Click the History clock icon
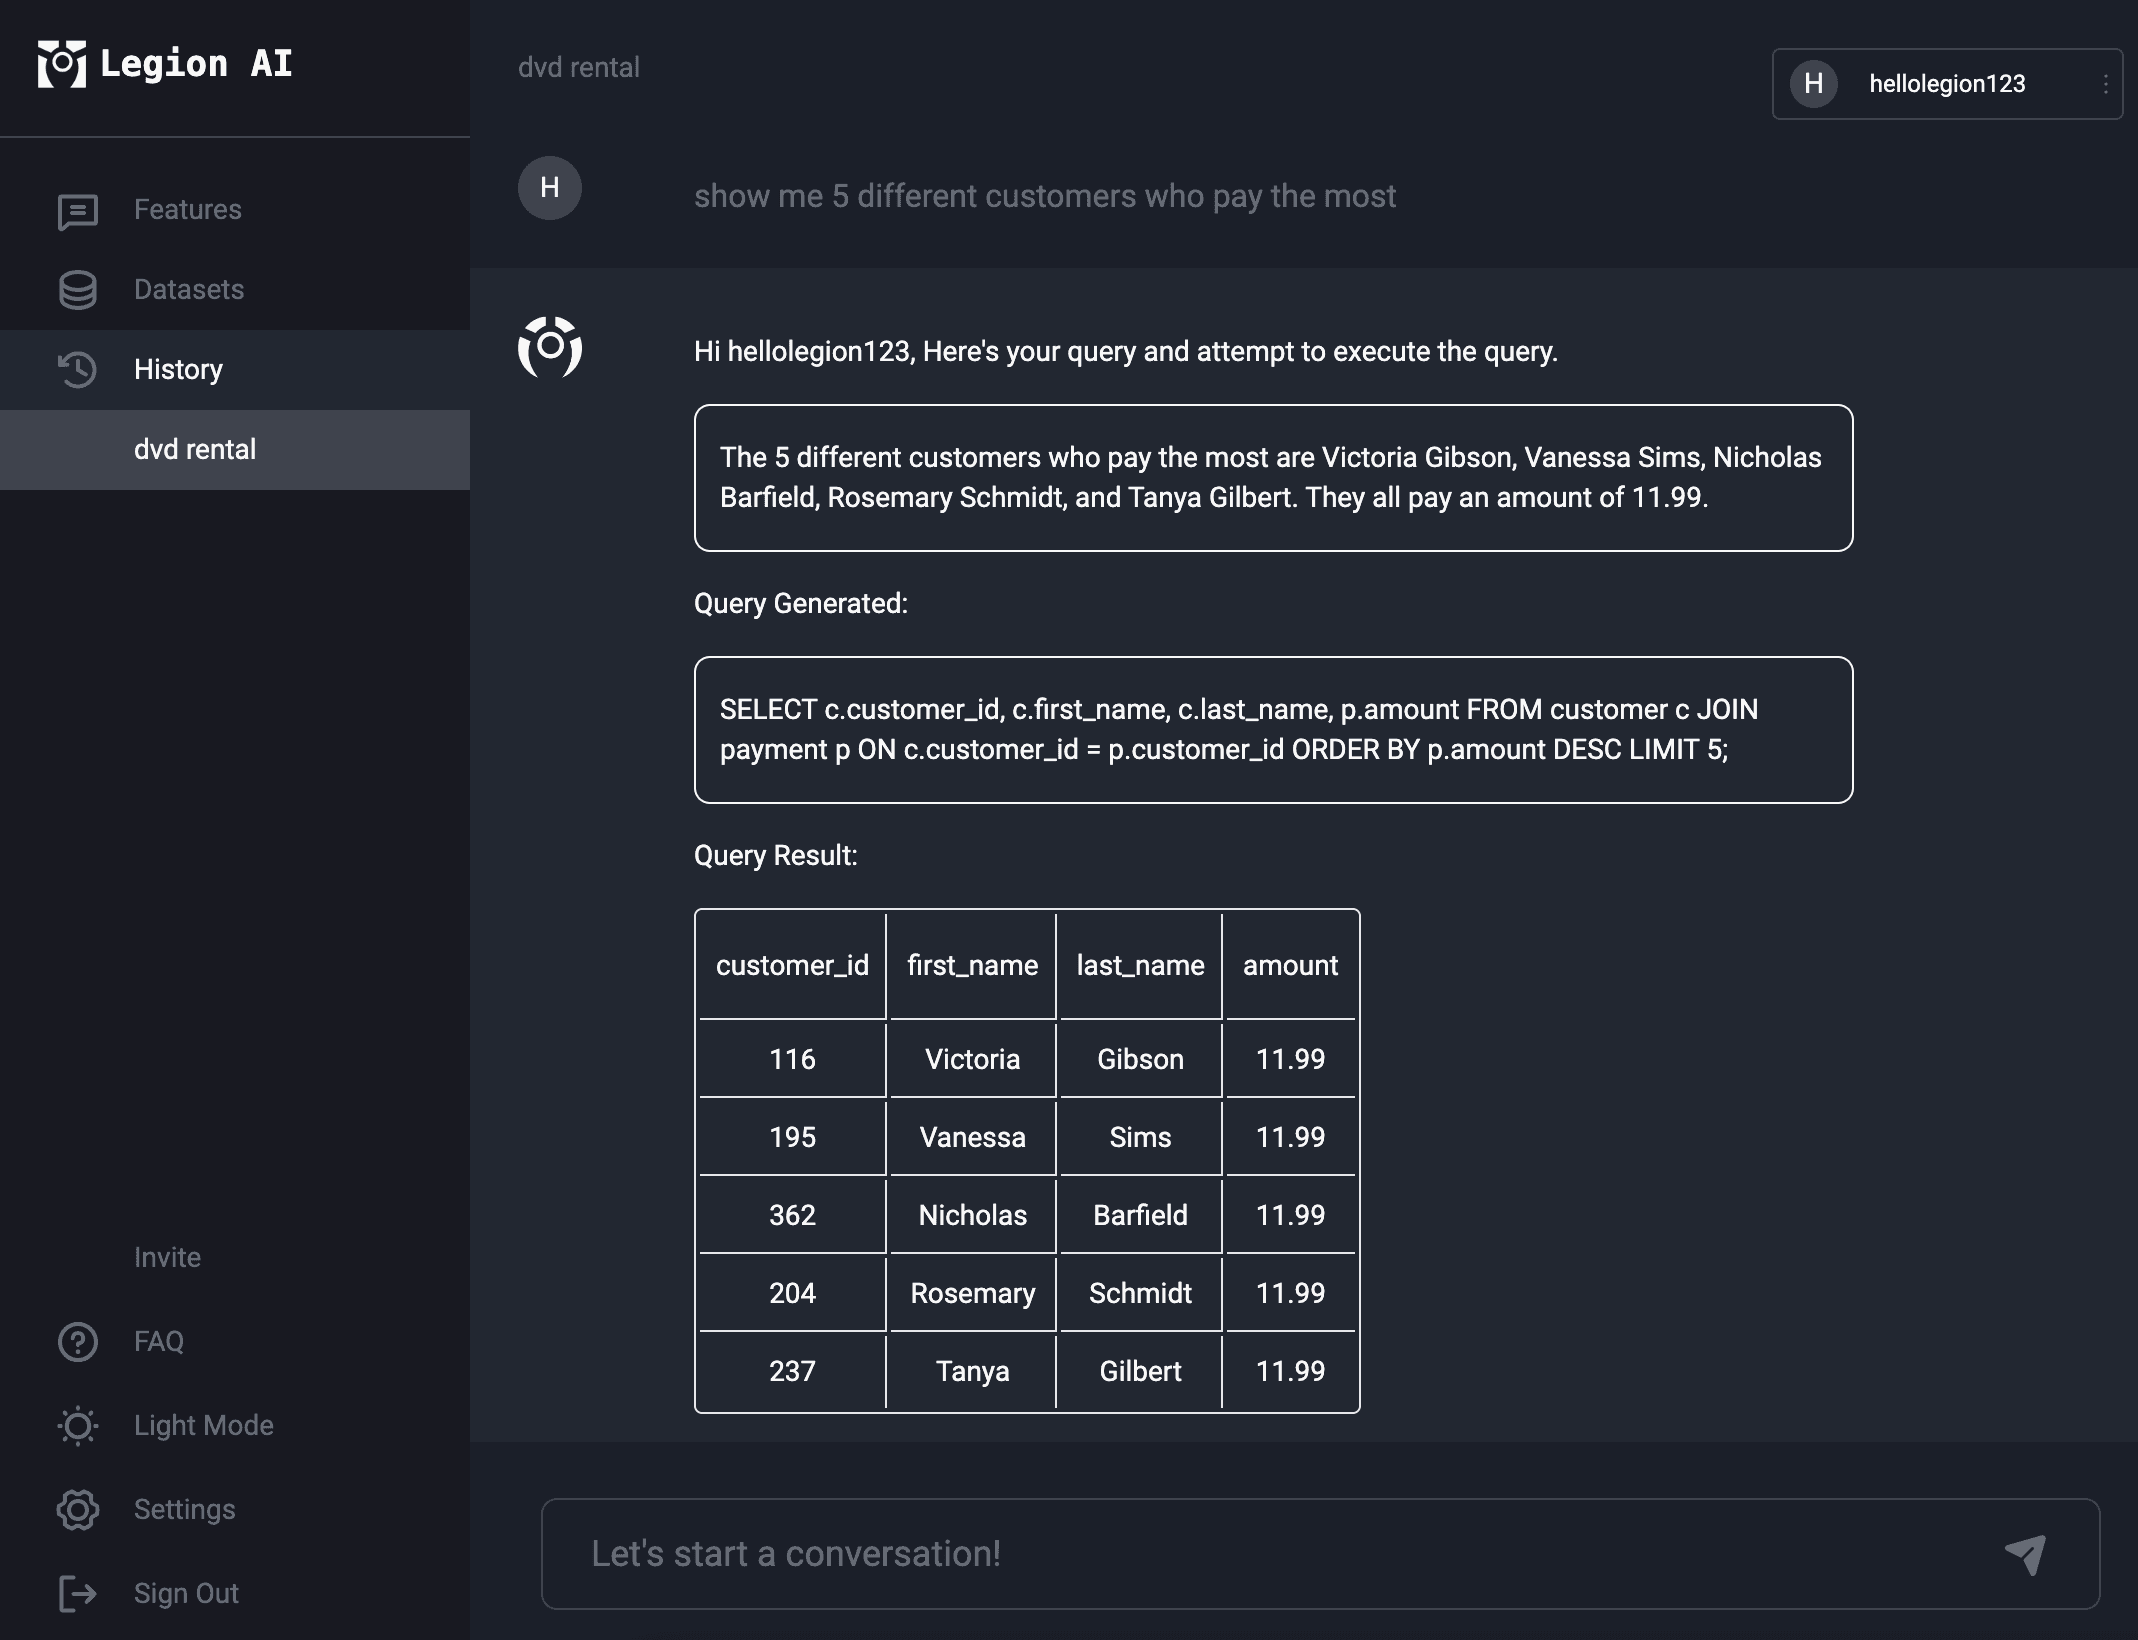 point(78,370)
